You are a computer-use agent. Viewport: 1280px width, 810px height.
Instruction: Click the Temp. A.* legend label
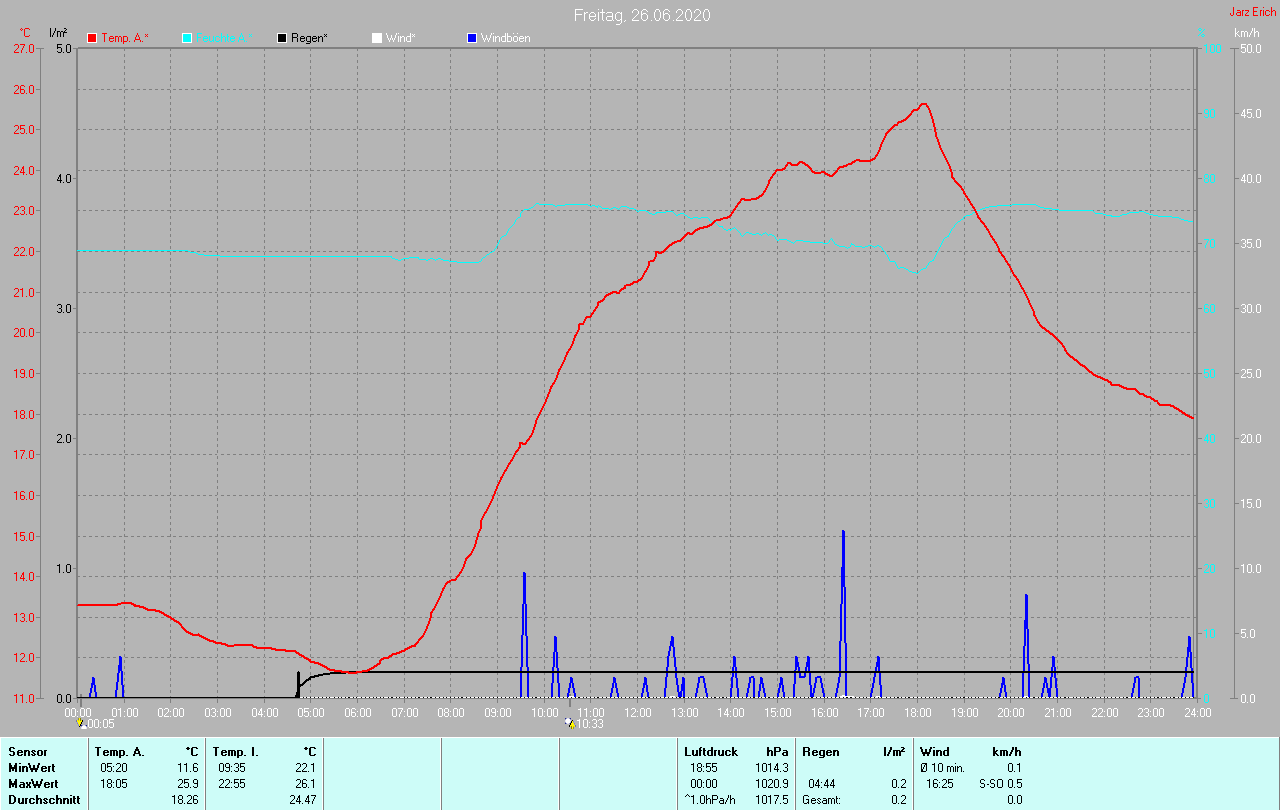(125, 38)
